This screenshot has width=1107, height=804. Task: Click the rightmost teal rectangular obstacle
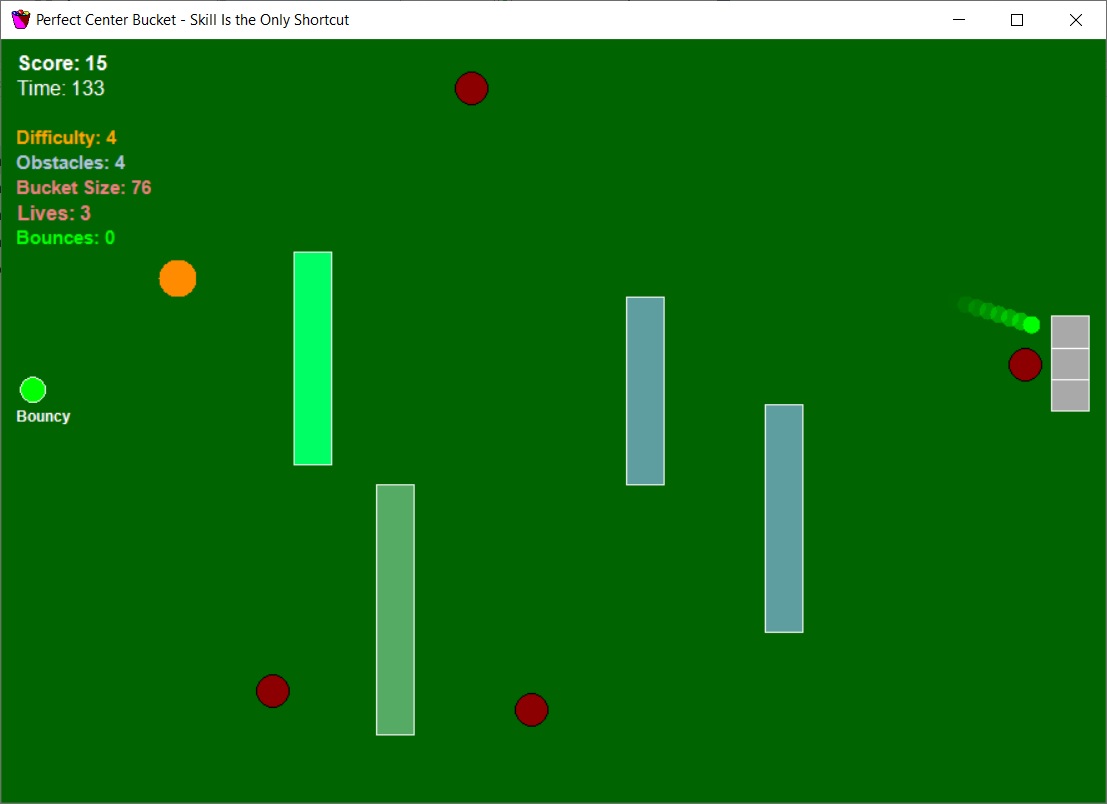click(x=784, y=518)
